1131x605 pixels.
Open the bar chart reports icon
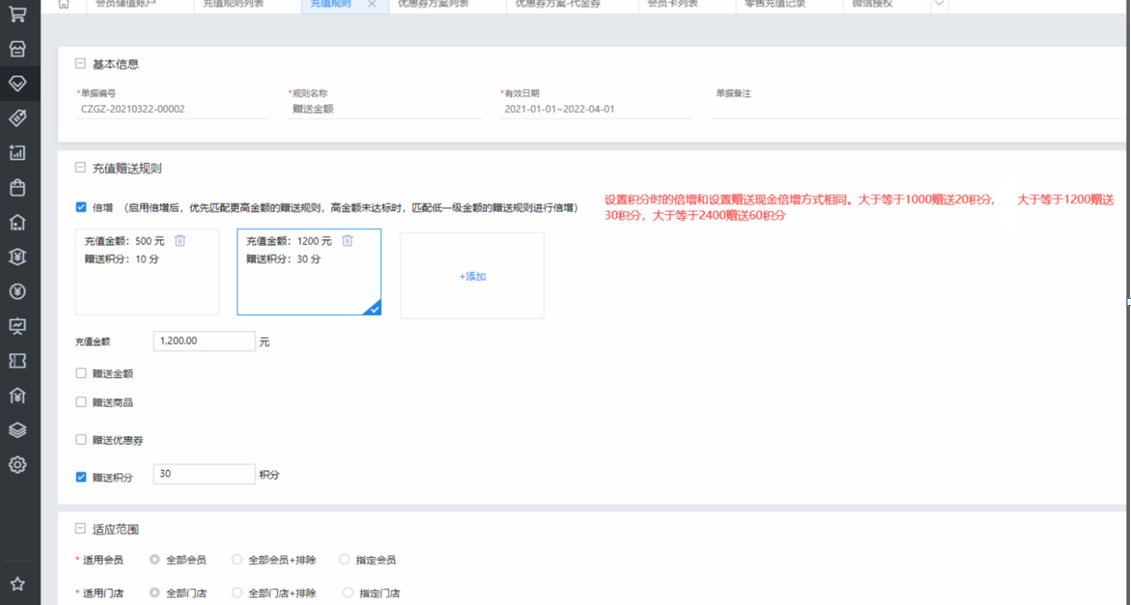click(x=17, y=153)
